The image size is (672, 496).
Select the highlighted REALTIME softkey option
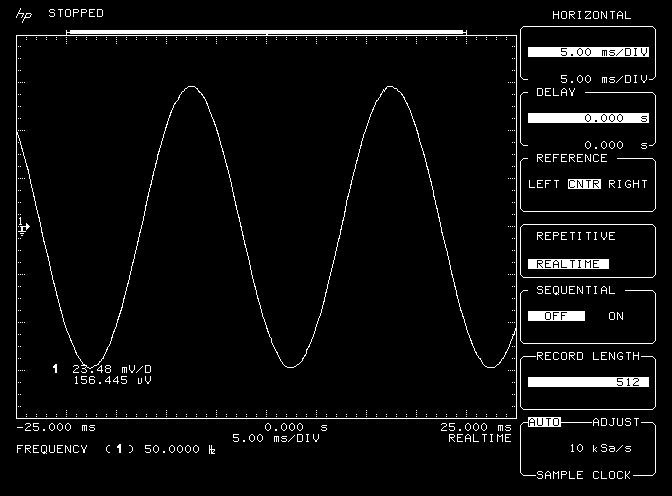567,264
